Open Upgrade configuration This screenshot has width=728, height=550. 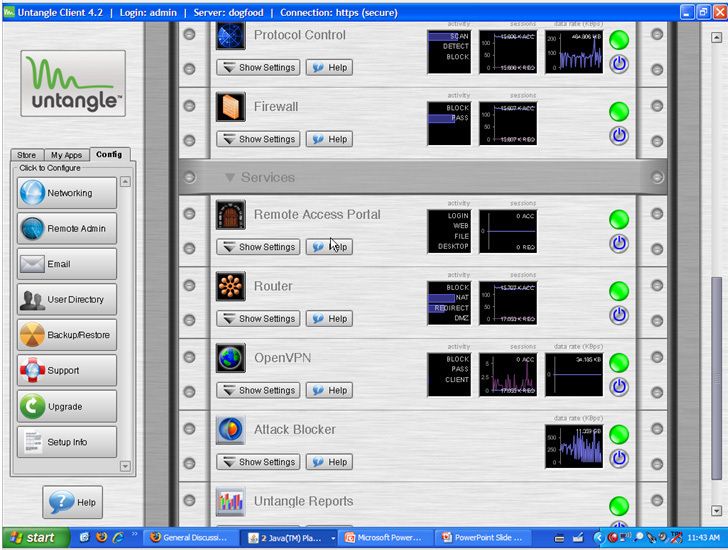coord(67,406)
